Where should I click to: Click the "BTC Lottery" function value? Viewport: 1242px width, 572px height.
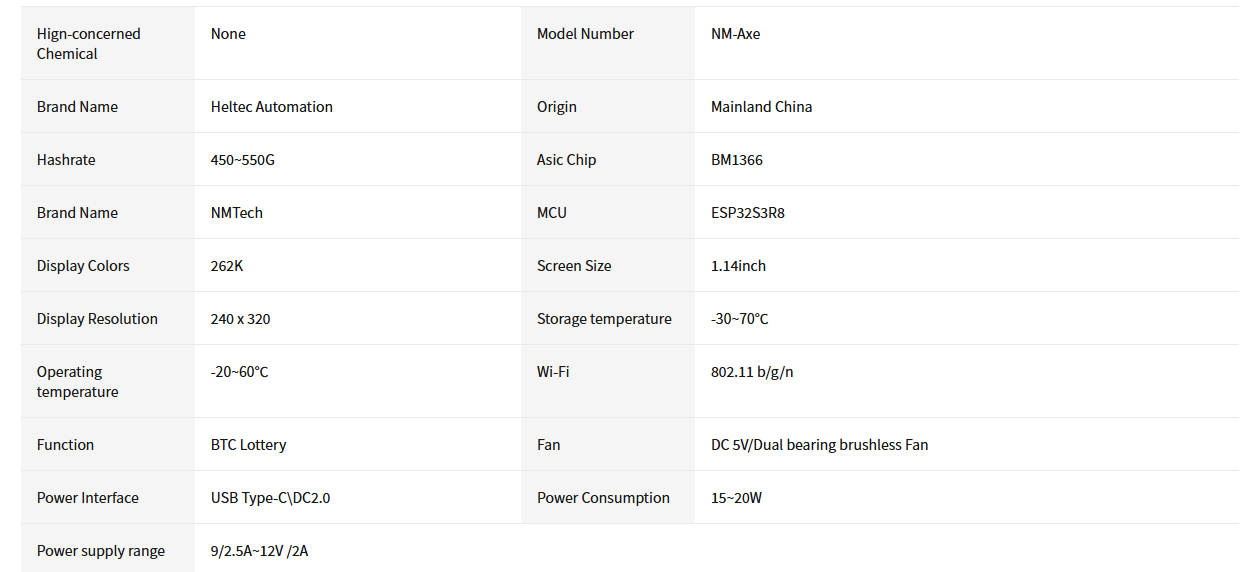[x=248, y=445]
